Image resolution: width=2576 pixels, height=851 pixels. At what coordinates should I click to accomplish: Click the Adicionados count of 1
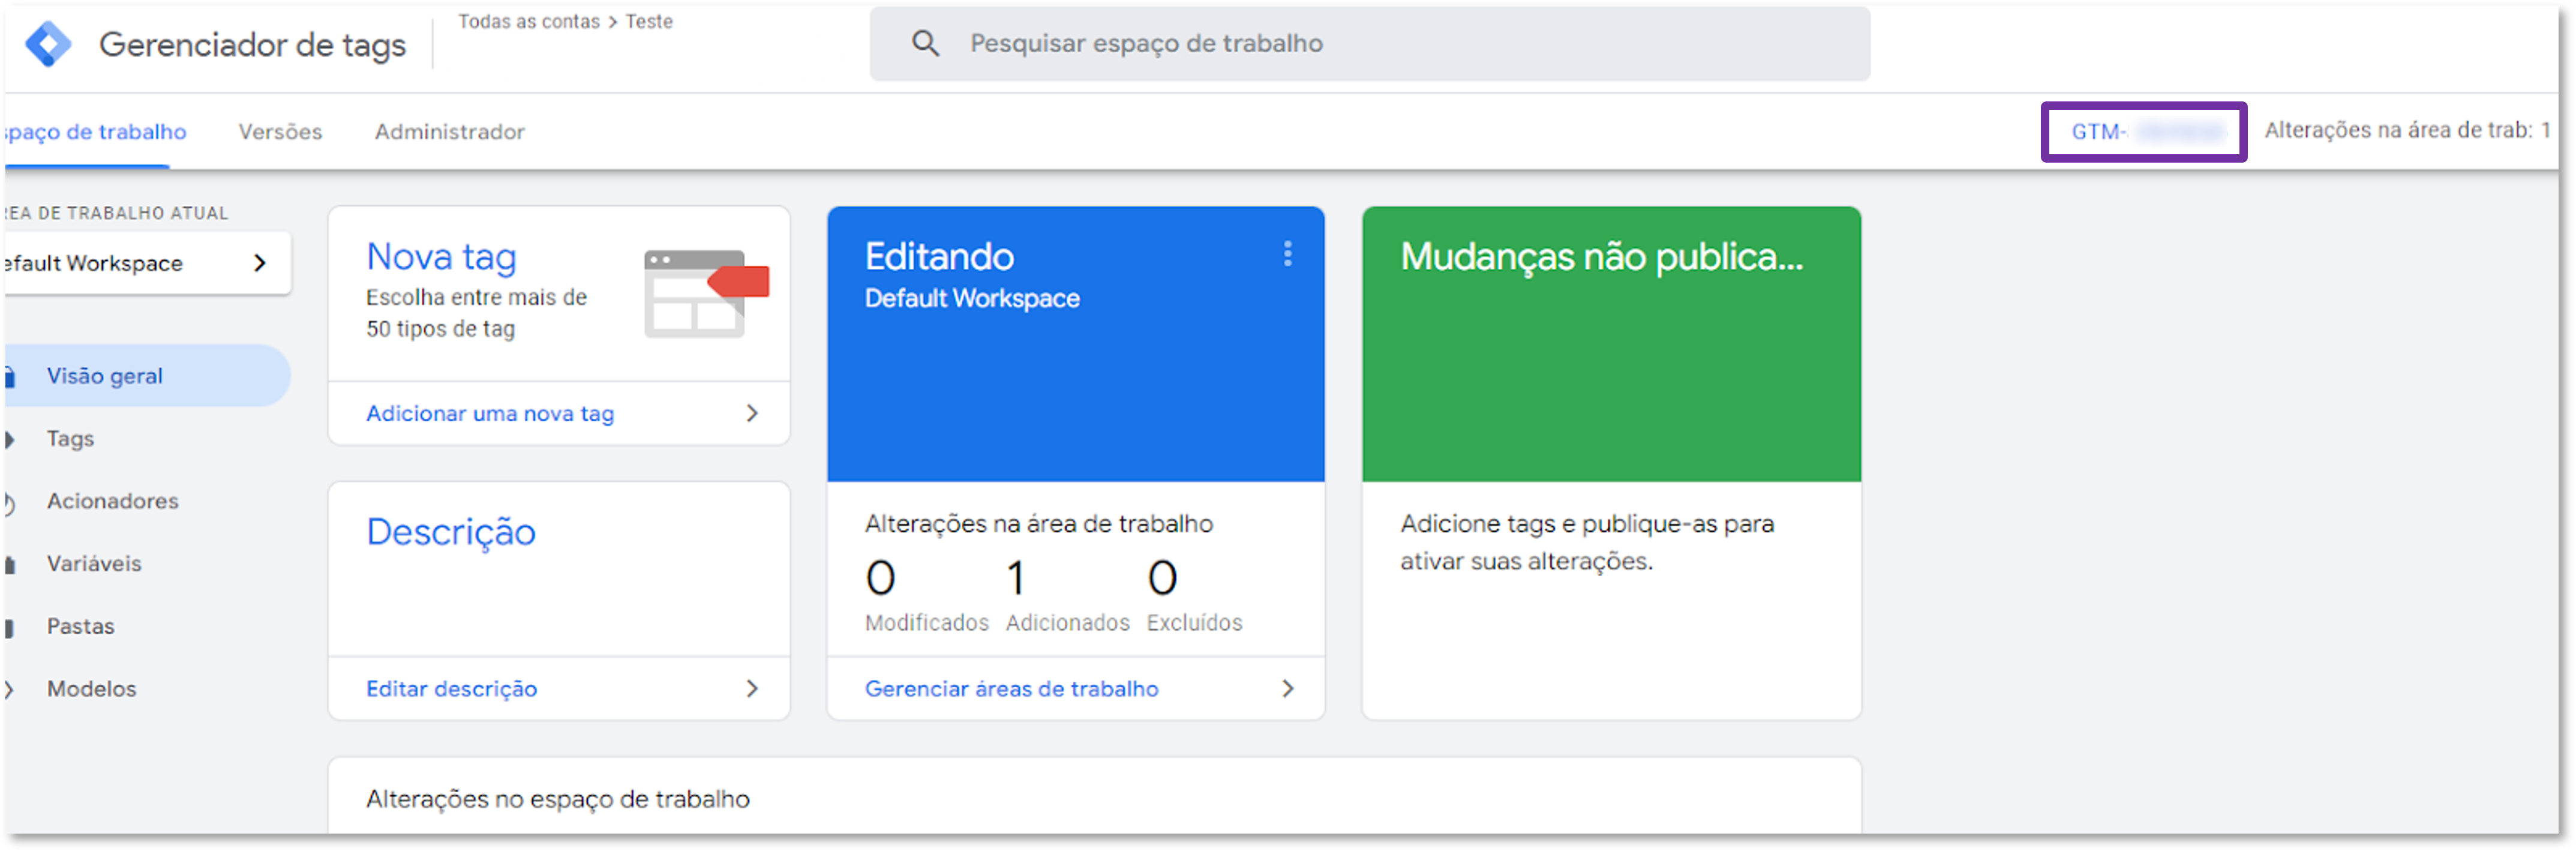[1015, 578]
